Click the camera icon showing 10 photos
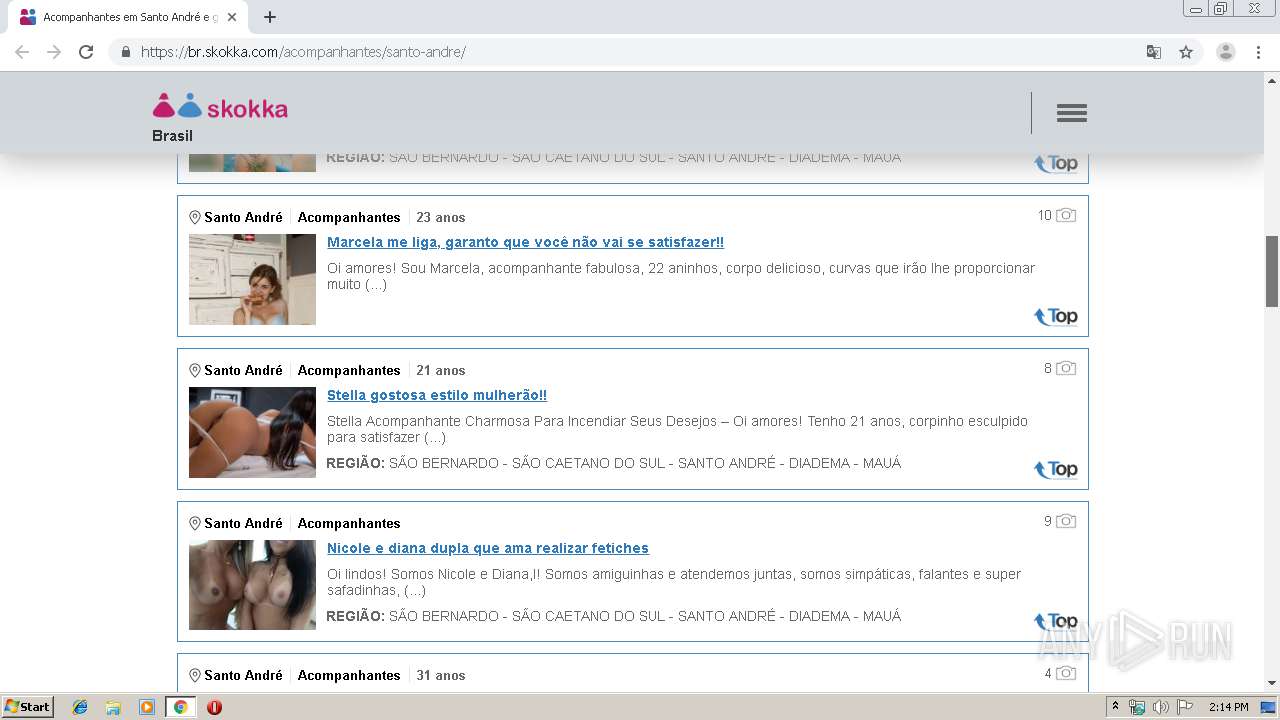 (x=1066, y=215)
